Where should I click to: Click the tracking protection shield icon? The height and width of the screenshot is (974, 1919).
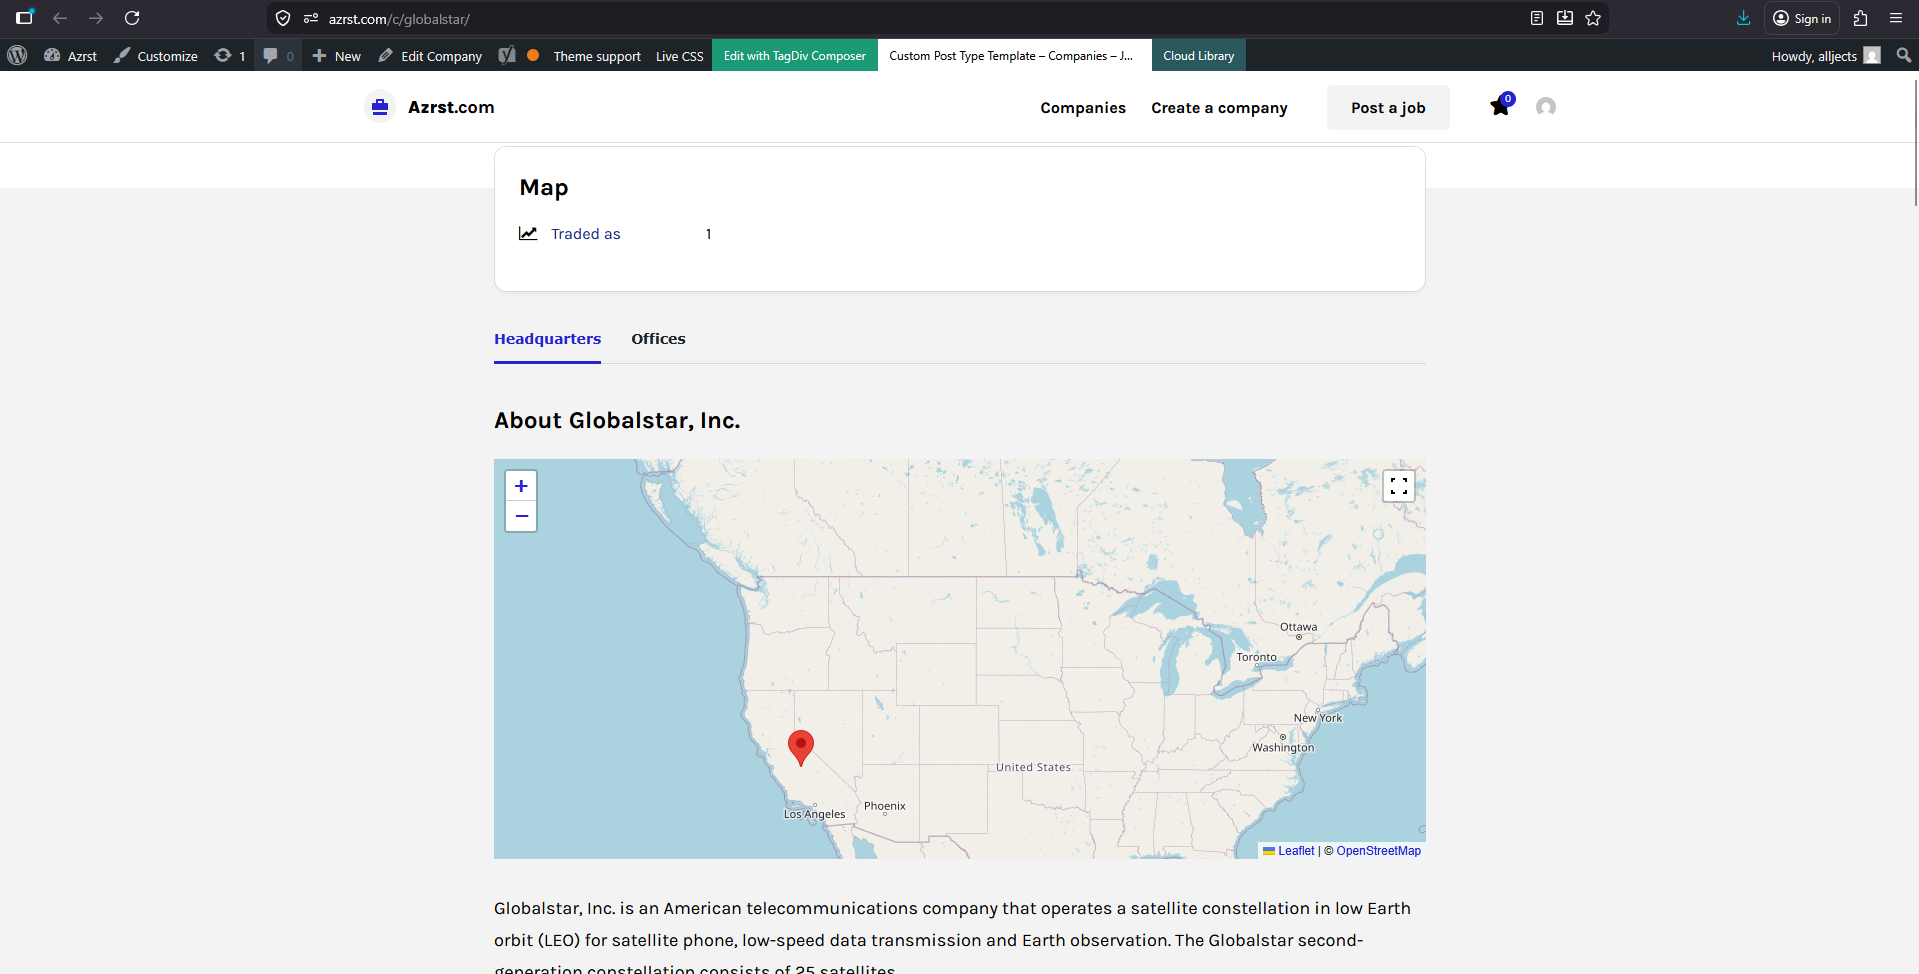pos(283,18)
